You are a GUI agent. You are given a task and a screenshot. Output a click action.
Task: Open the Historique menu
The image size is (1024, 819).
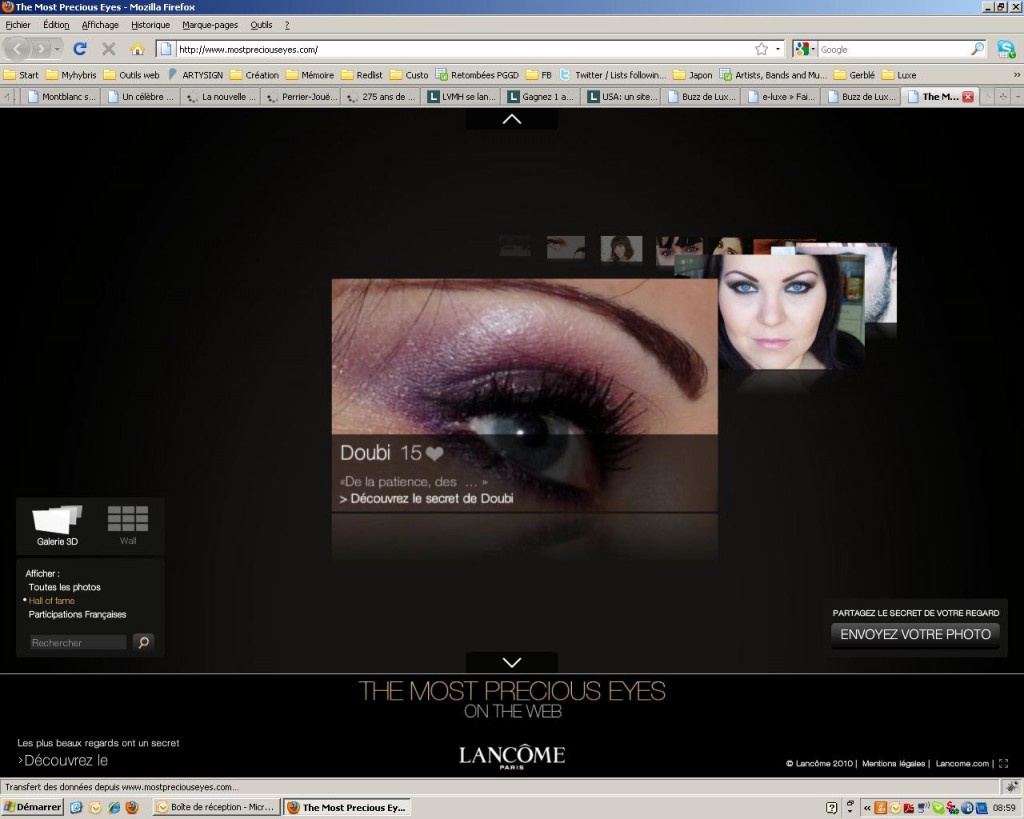(150, 25)
